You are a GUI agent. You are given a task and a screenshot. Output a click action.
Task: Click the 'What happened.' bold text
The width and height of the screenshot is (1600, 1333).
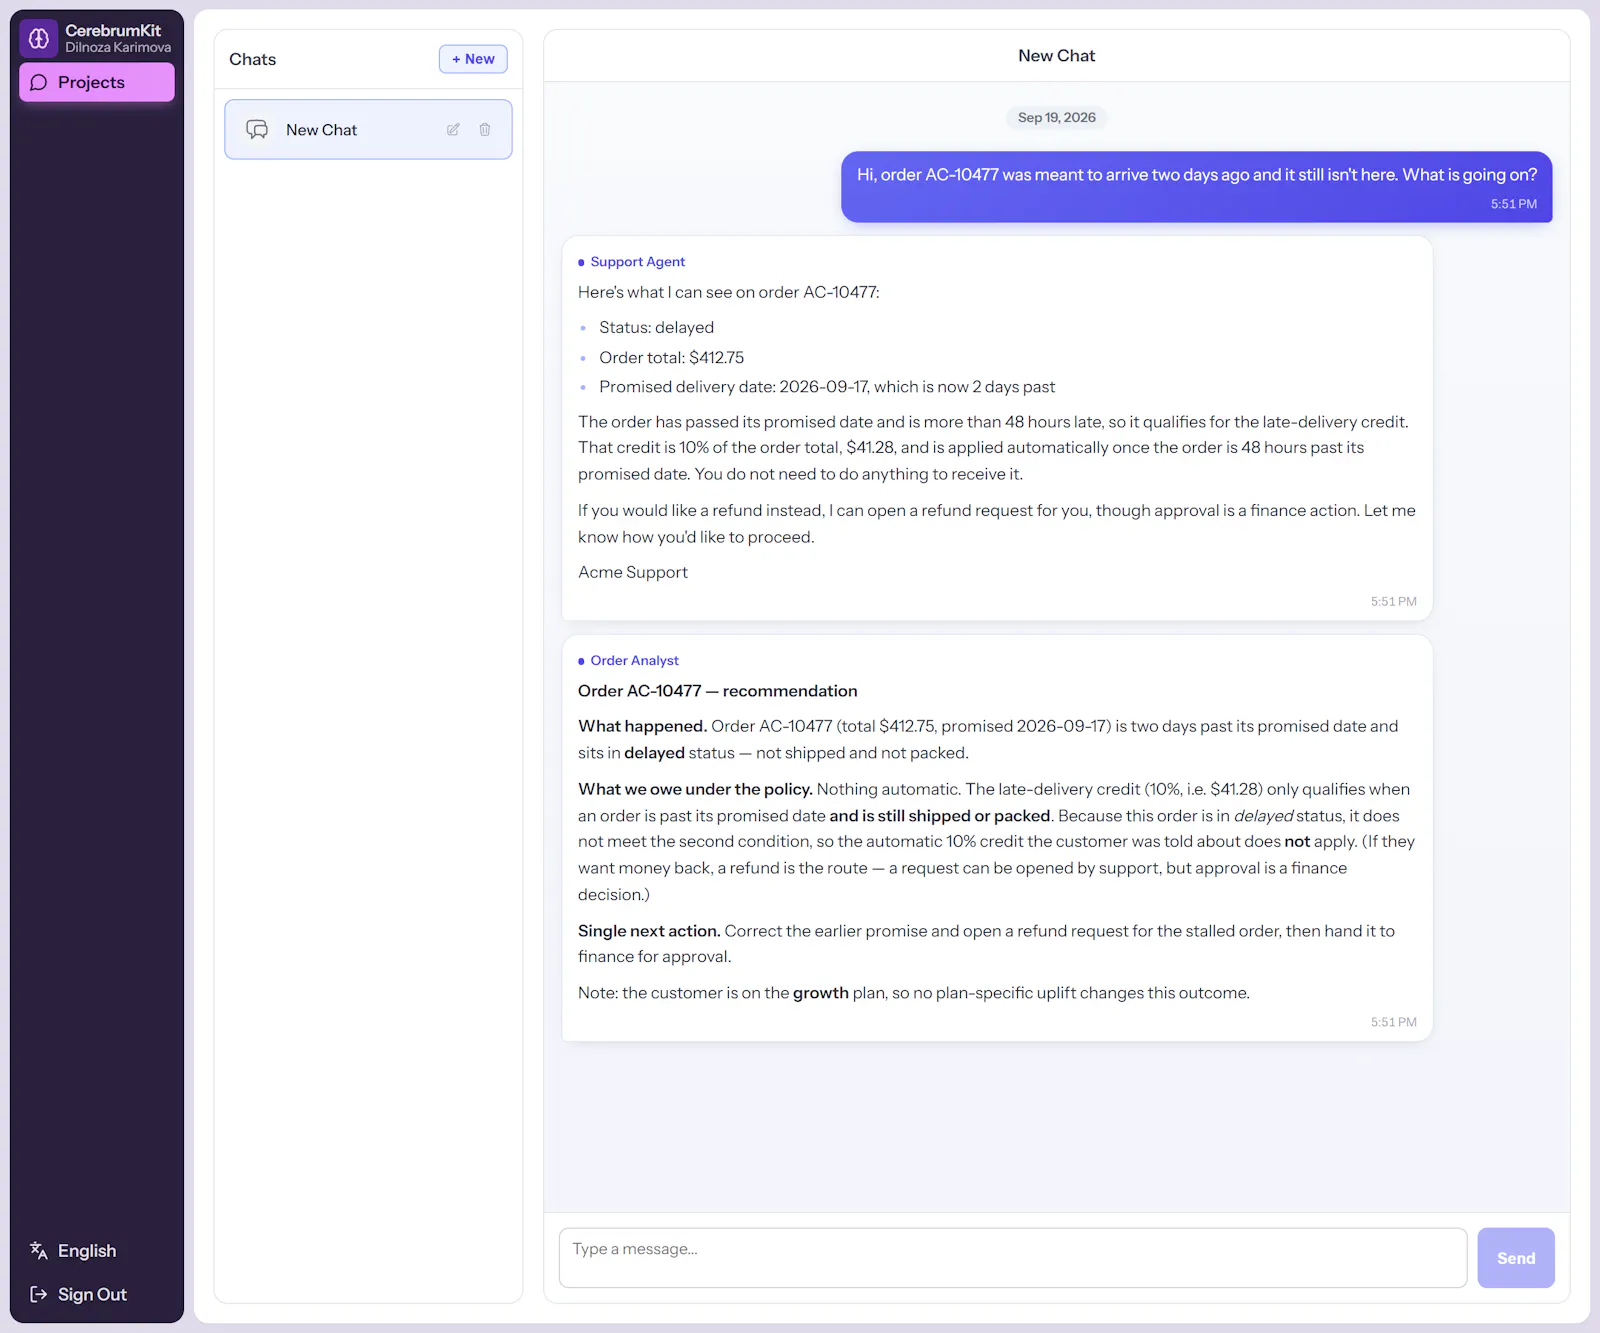pos(642,726)
